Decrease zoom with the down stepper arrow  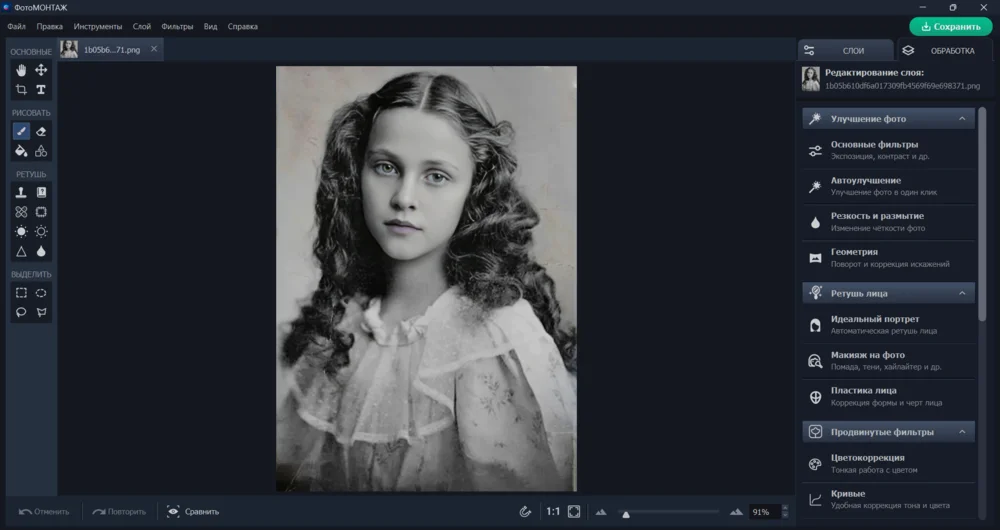pos(785,515)
